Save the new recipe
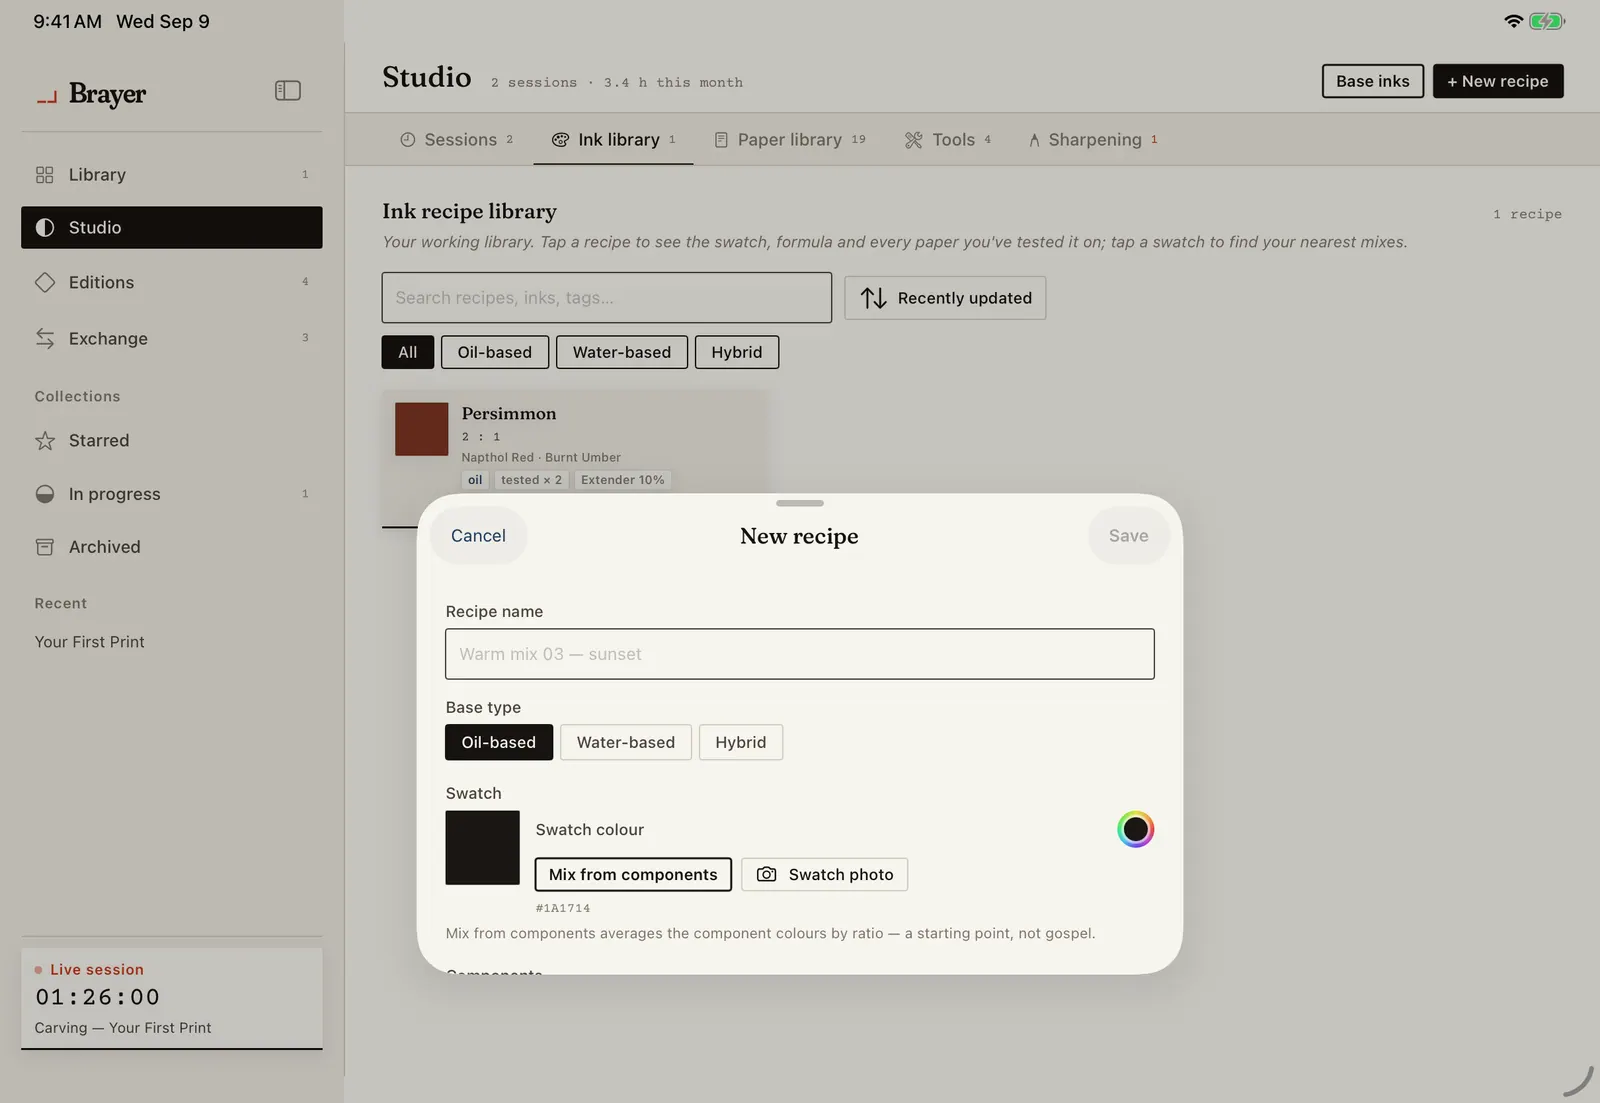Viewport: 1600px width, 1103px height. [x=1128, y=536]
